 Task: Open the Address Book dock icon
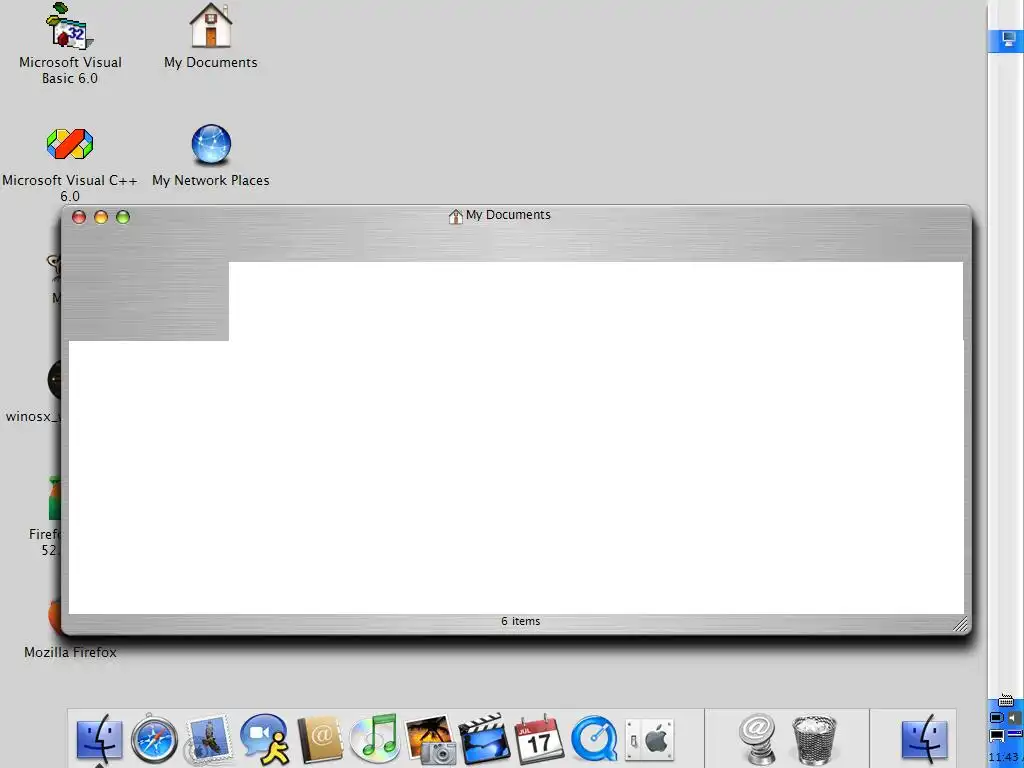coord(320,739)
